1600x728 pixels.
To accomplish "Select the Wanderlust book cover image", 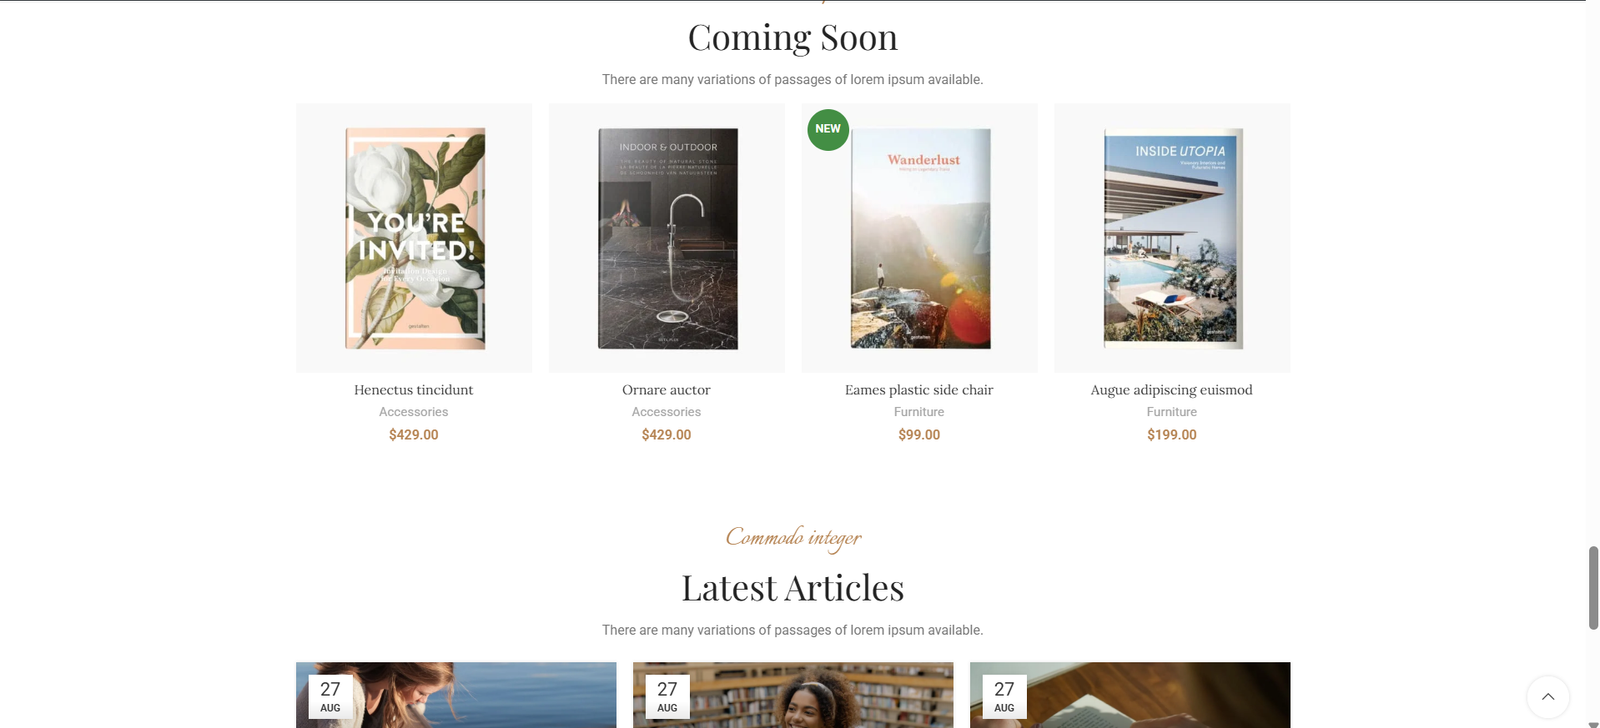I will [x=920, y=240].
